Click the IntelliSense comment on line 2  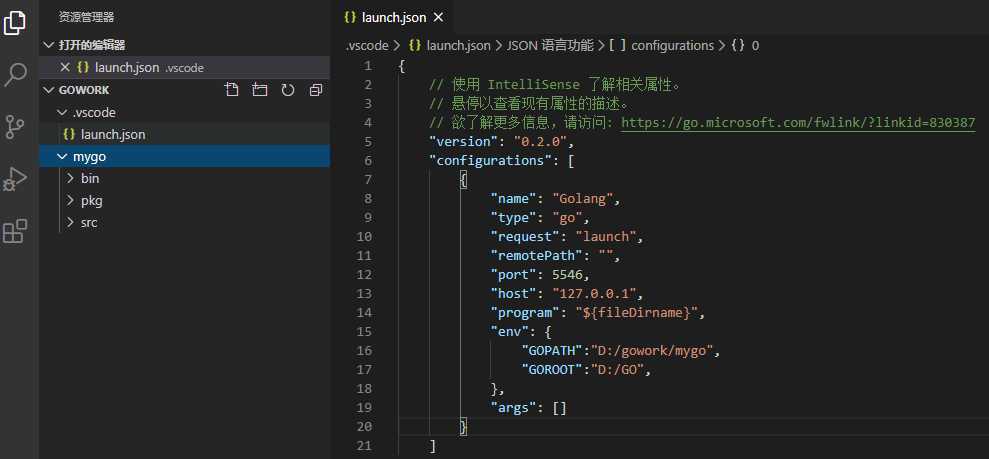coord(556,84)
